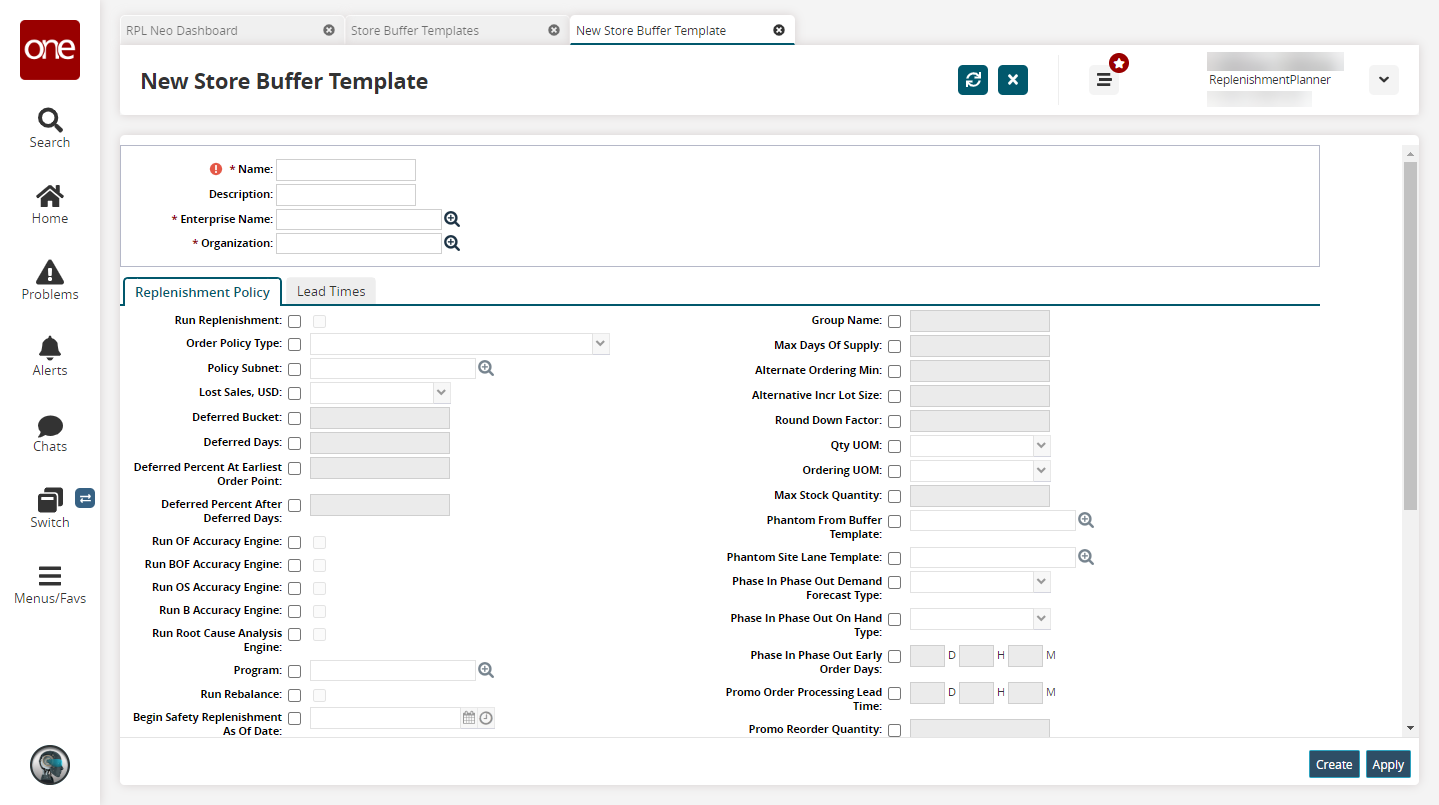Open the Policy Subnet lookup icon
The height and width of the screenshot is (805, 1439).
pyautogui.click(x=486, y=368)
